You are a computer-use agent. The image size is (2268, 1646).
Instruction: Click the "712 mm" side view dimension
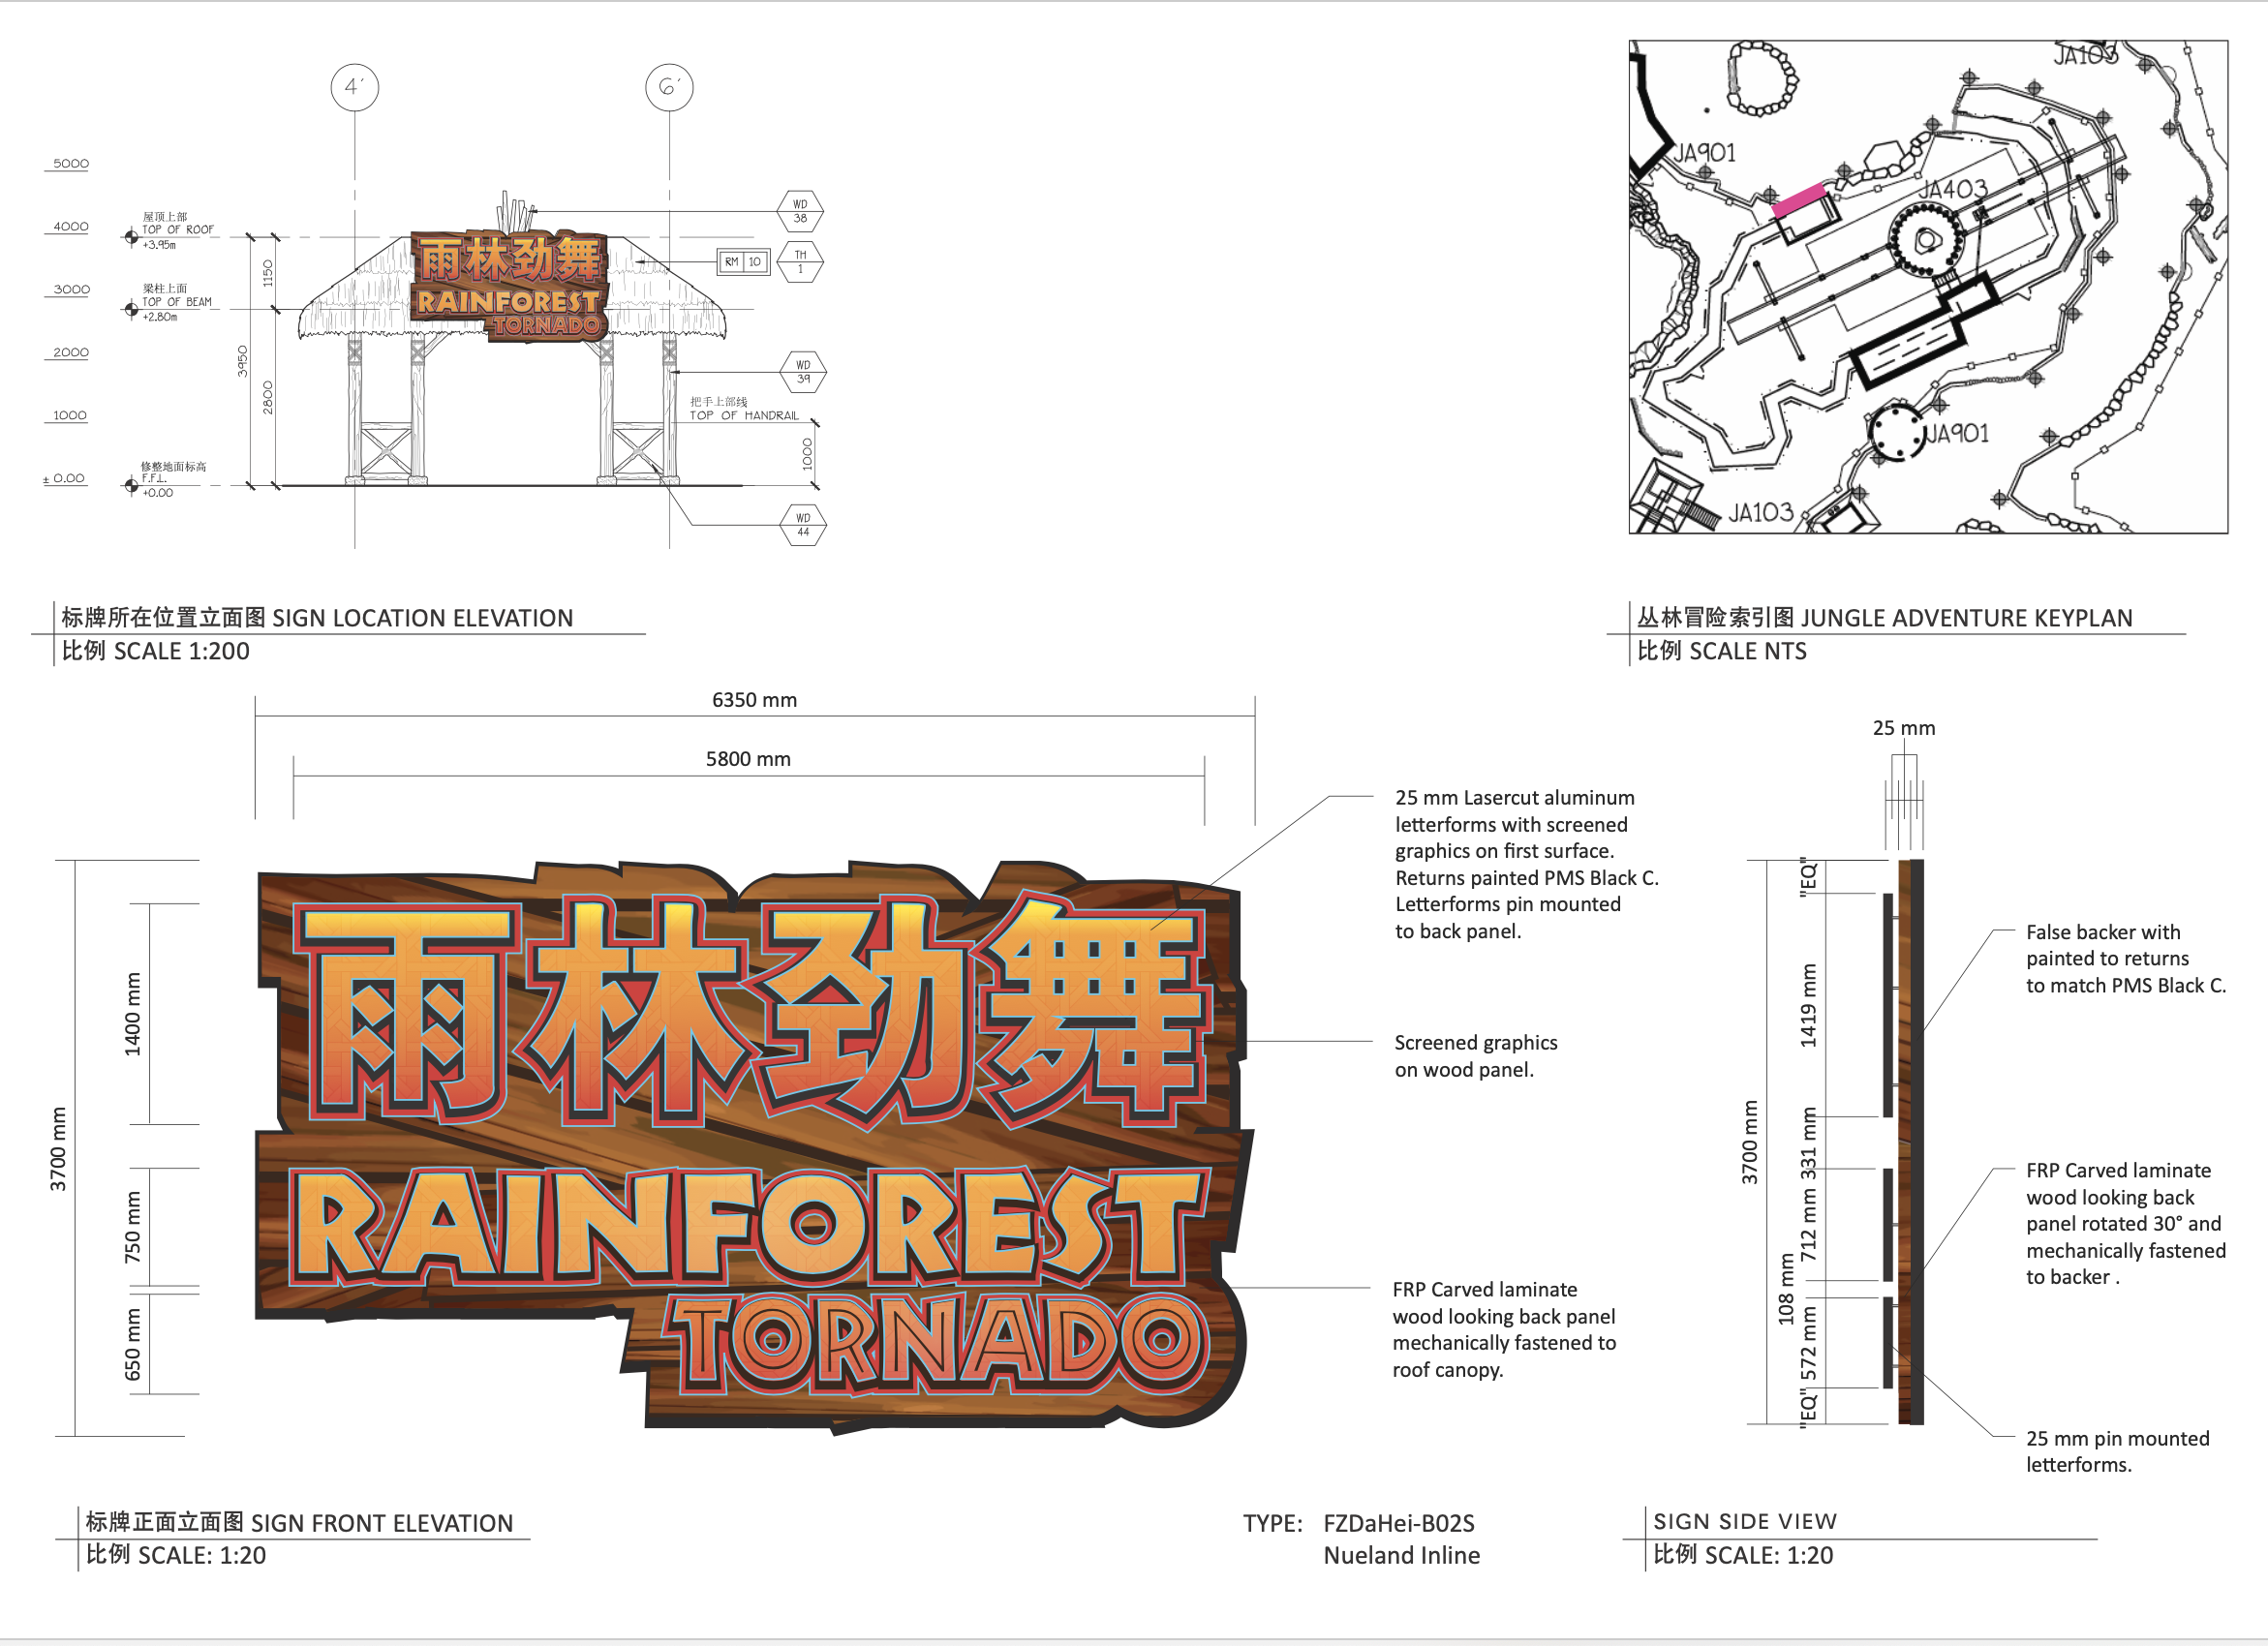click(1808, 1225)
